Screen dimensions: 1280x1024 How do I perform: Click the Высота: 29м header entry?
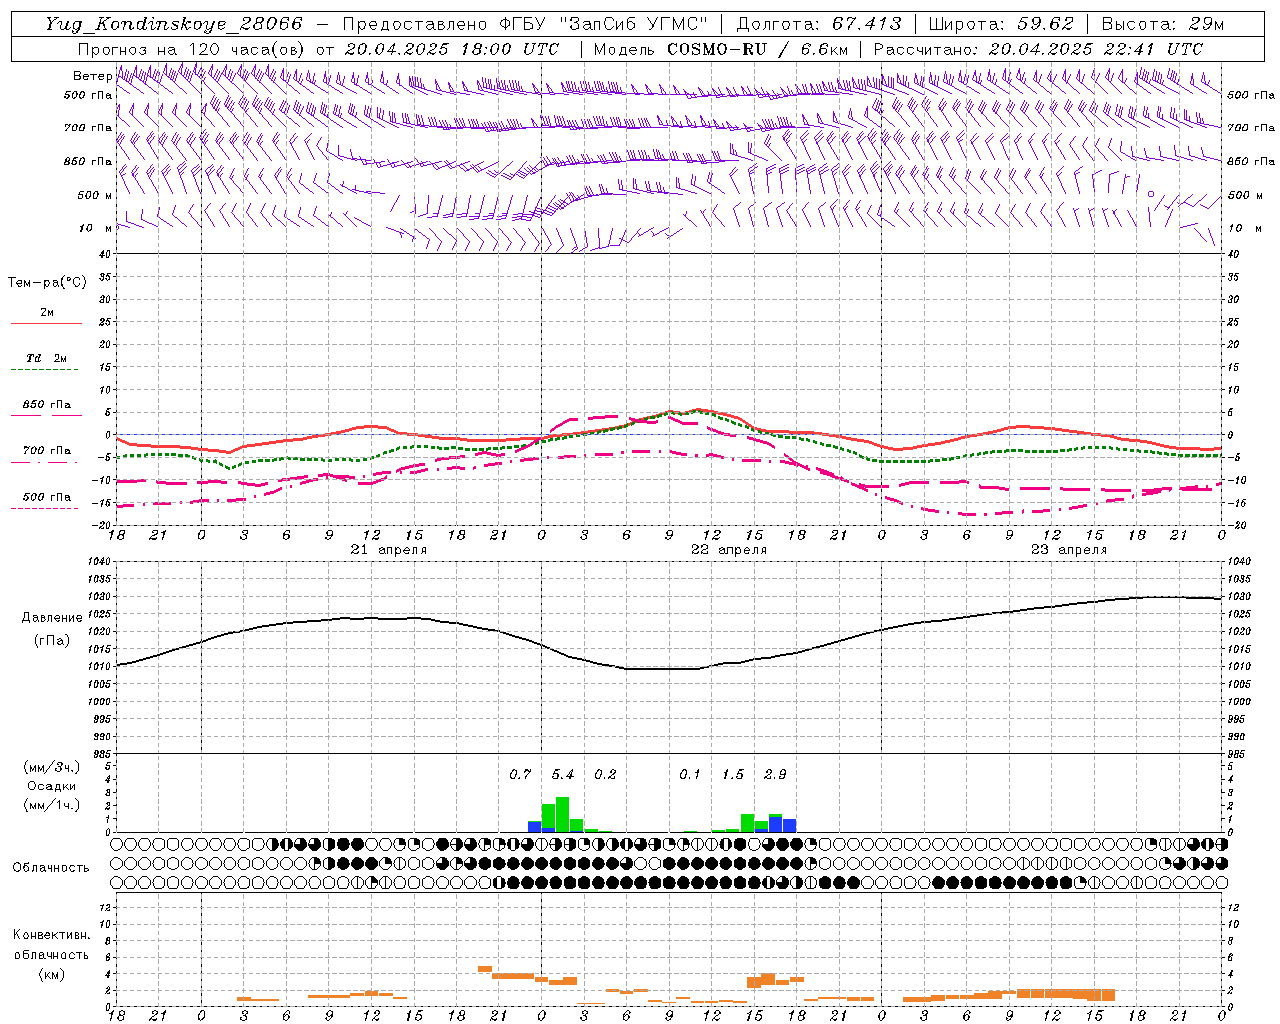tap(1162, 24)
